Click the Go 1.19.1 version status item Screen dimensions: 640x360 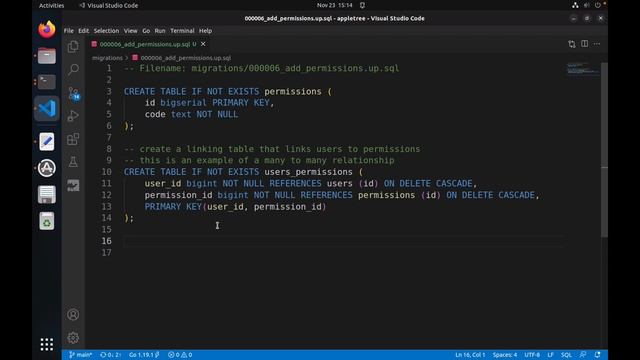[144, 355]
